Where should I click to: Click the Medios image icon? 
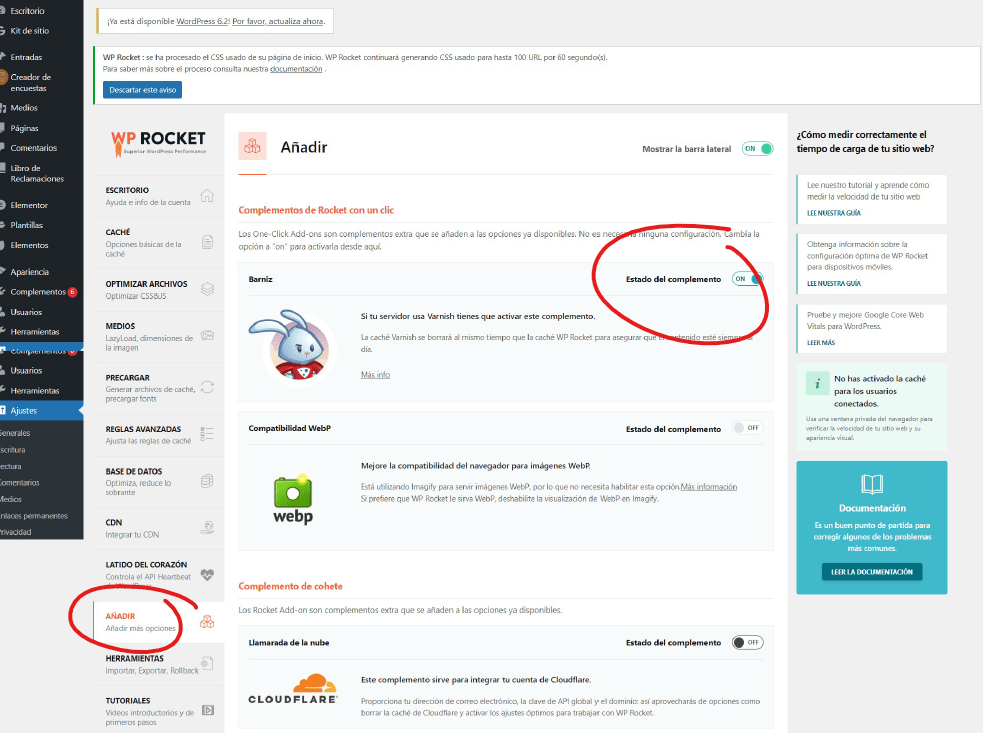click(208, 335)
